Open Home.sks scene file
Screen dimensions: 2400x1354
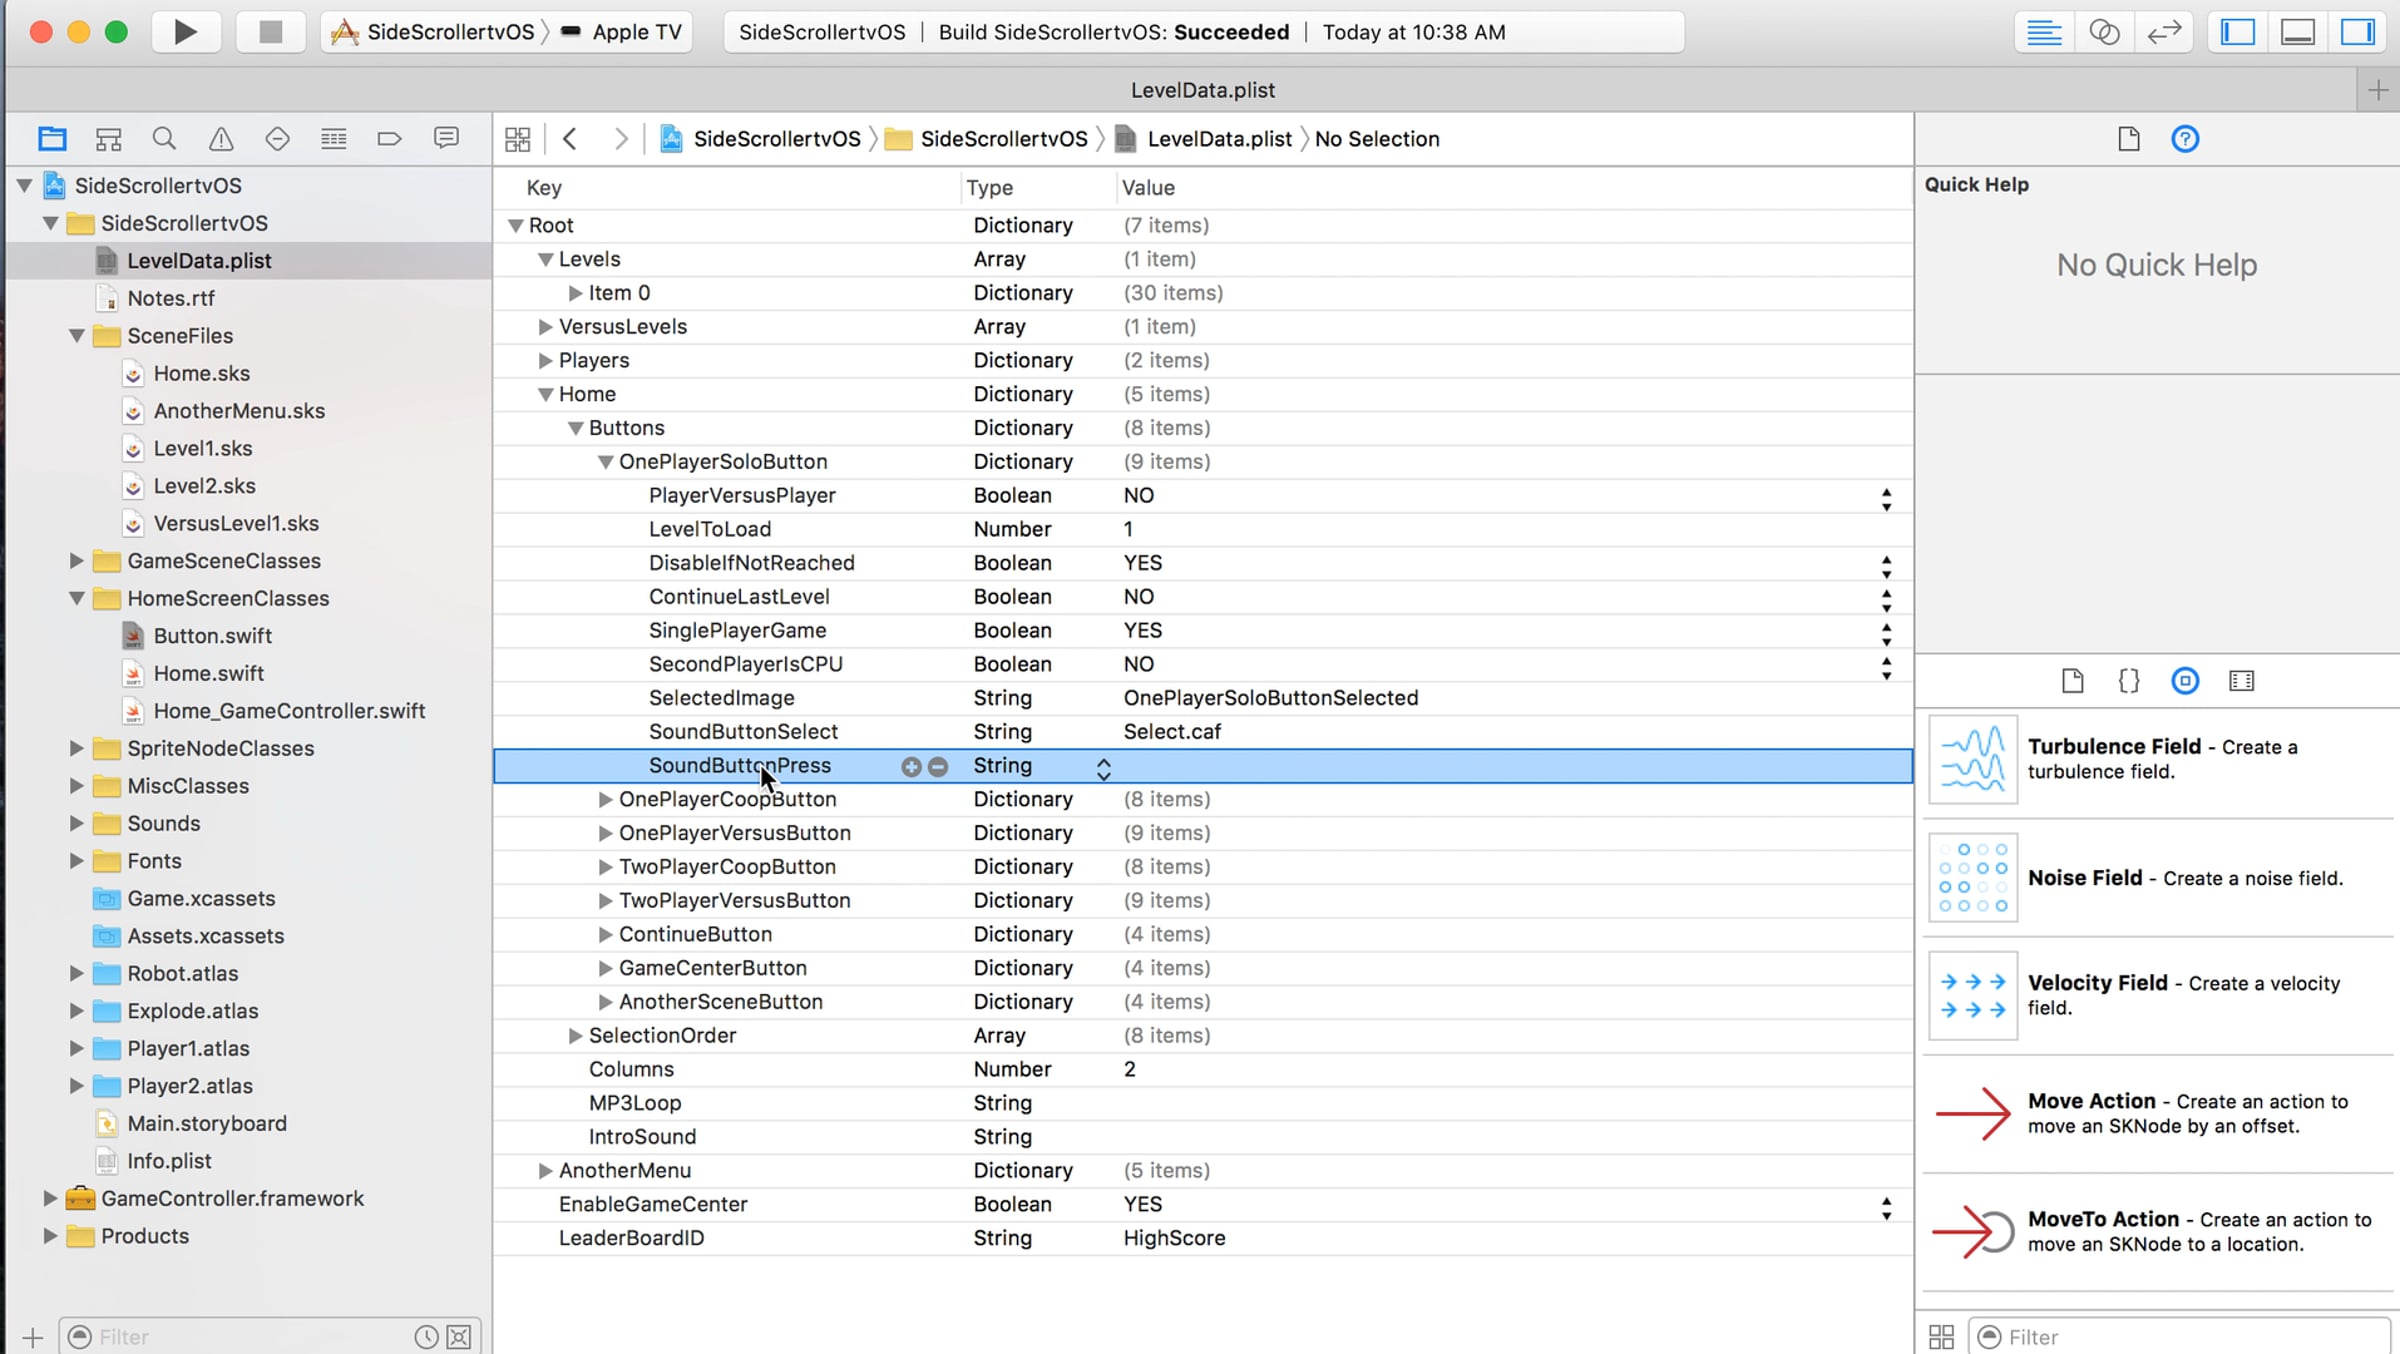pyautogui.click(x=201, y=373)
